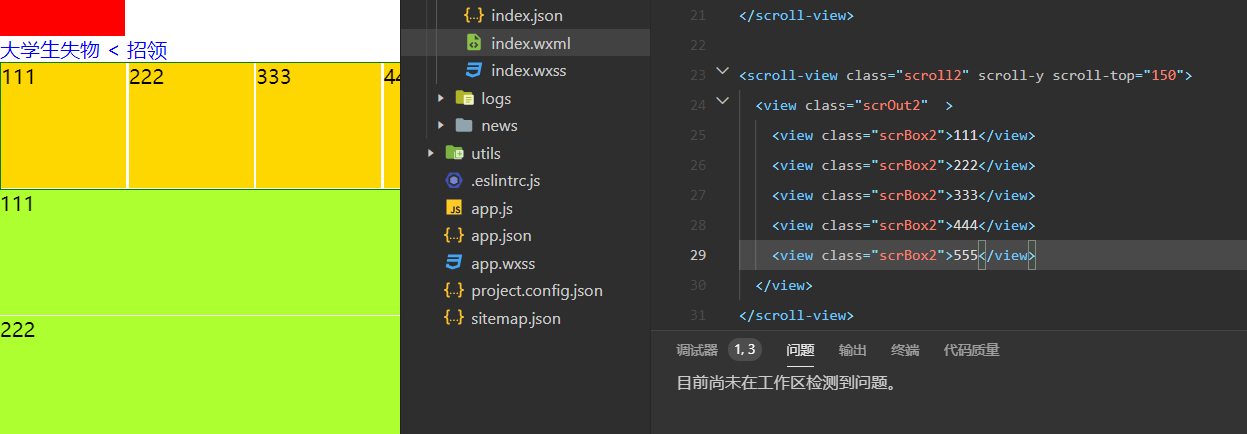Click the index.wxss file icon

point(474,71)
